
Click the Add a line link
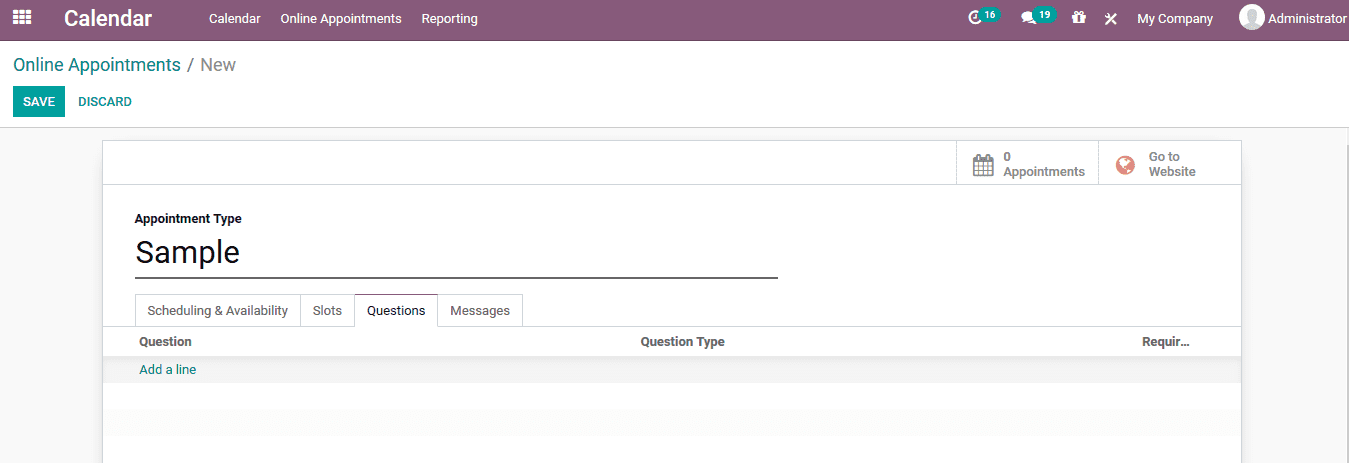pyautogui.click(x=168, y=369)
